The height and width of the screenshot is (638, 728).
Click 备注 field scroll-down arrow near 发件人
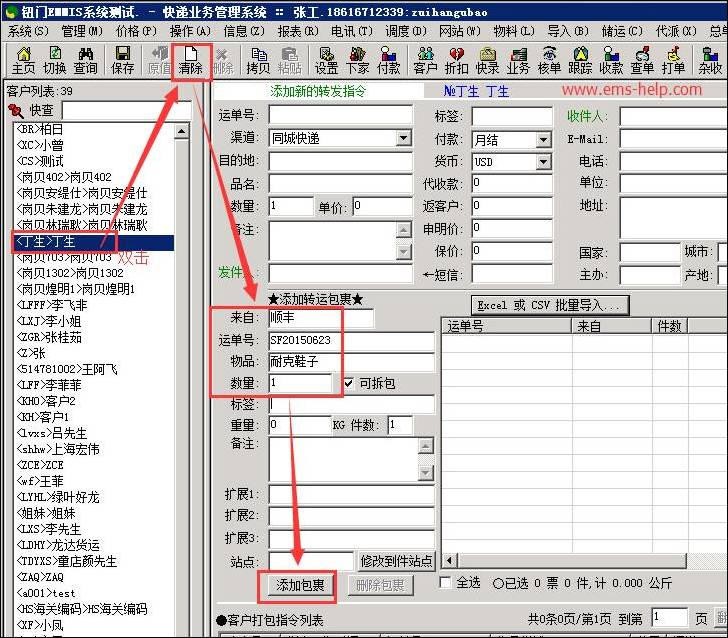[x=404, y=251]
